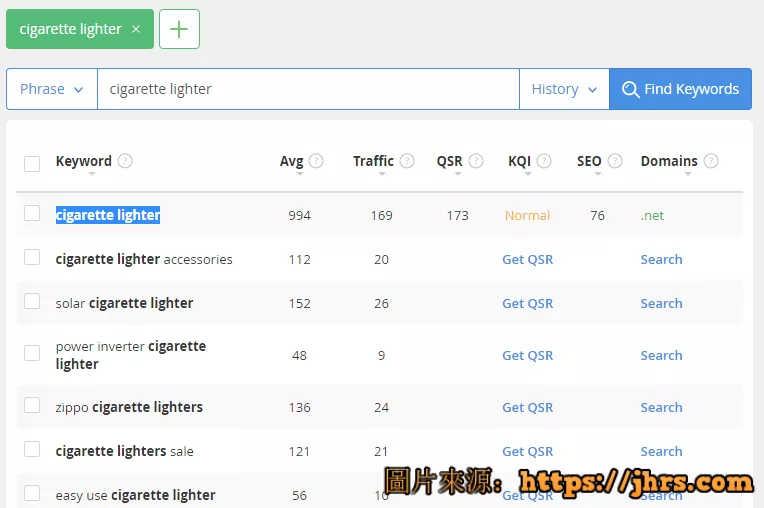Click the help icon beside Avg column
The image size is (764, 508).
pyautogui.click(x=316, y=161)
